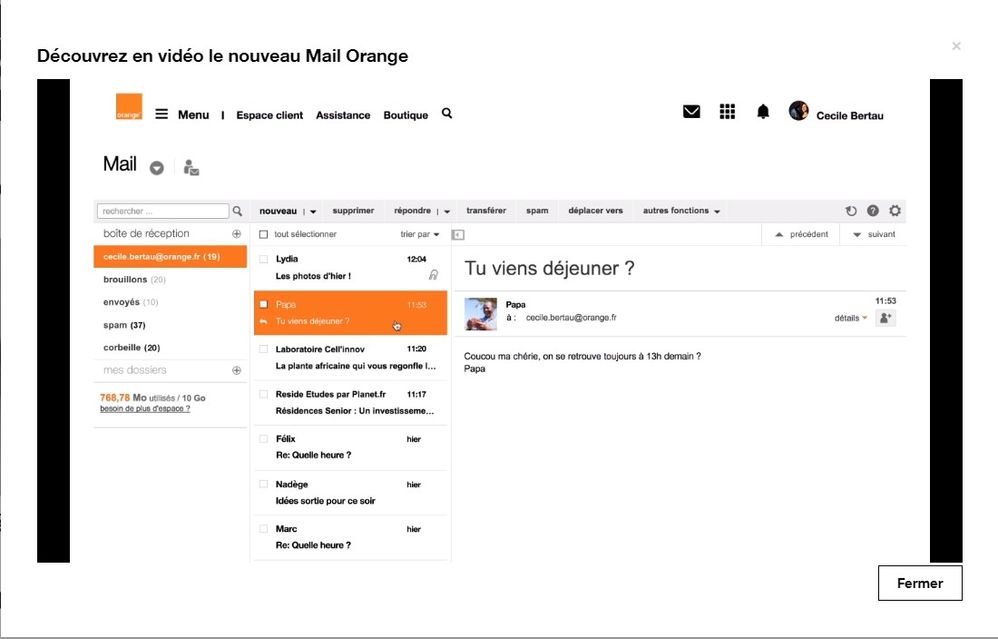Click the refresh icon in mail toolbar
Viewport: 998px width, 639px height.
click(x=851, y=211)
